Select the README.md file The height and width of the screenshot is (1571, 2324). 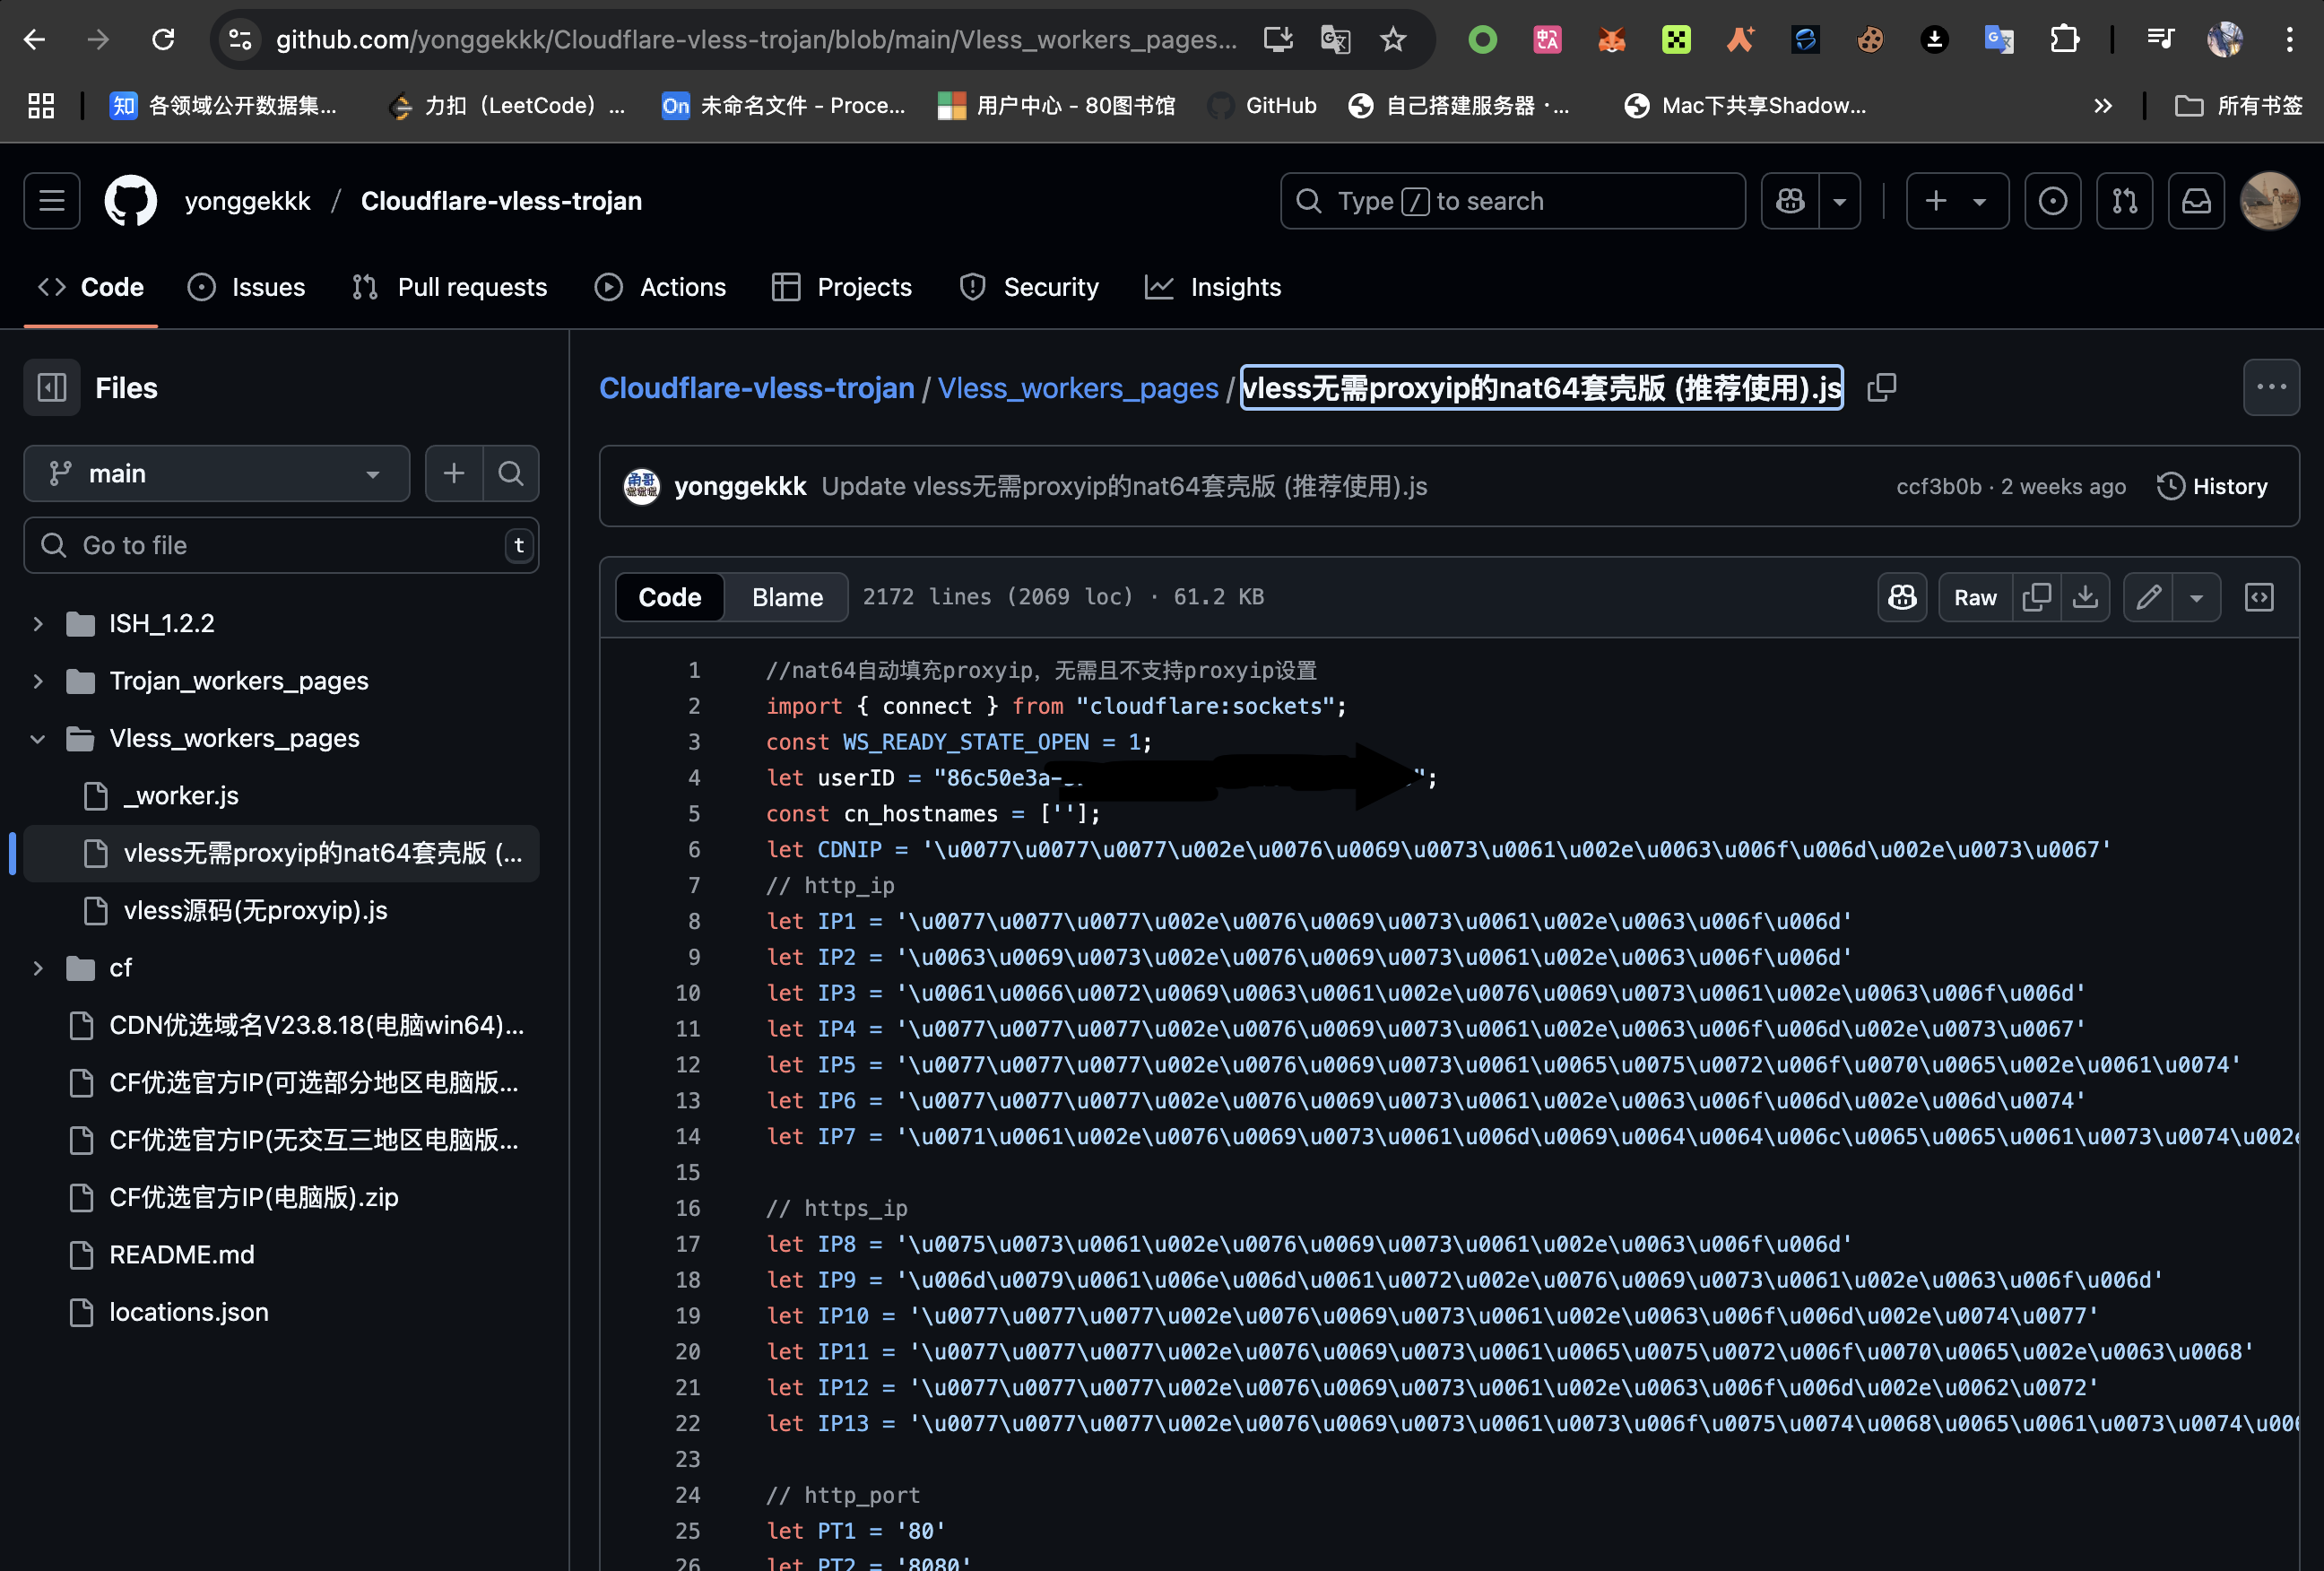click(182, 1254)
